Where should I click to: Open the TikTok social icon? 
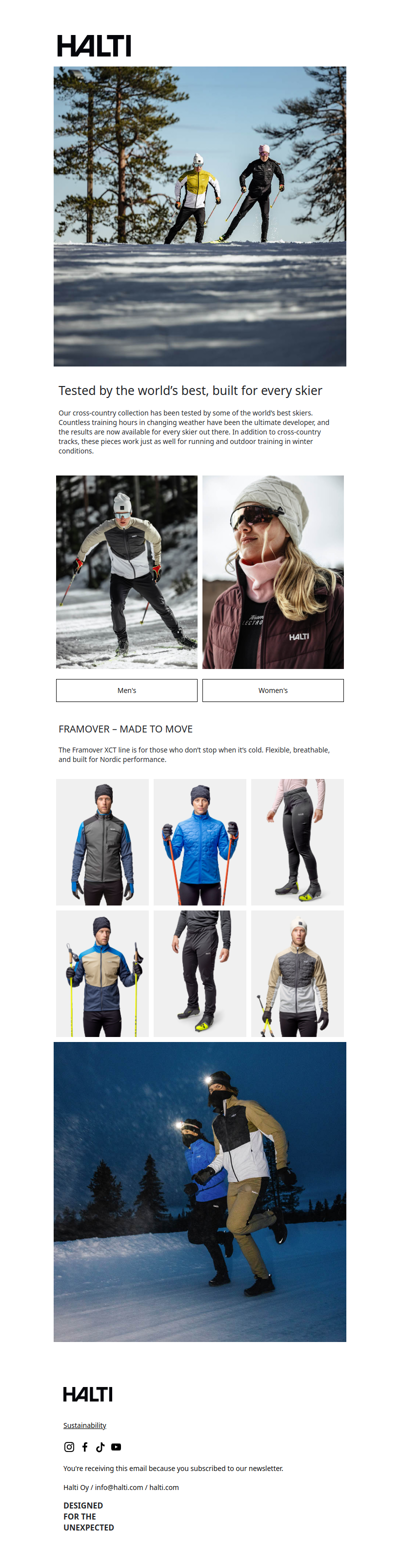coord(100,1447)
